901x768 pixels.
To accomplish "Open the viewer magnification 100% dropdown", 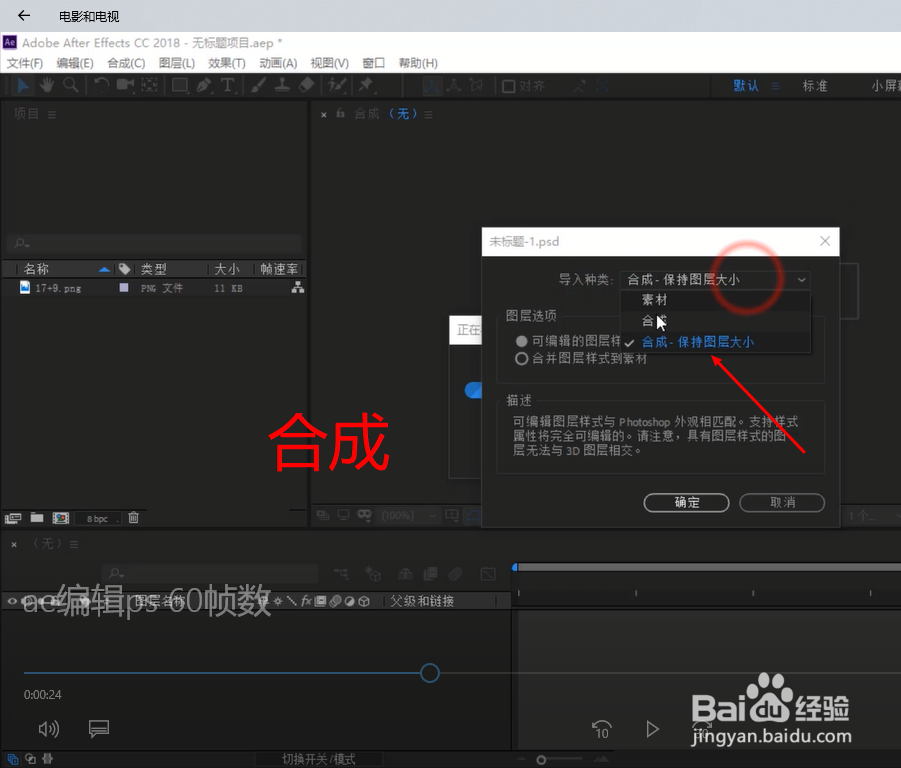I will (x=408, y=515).
